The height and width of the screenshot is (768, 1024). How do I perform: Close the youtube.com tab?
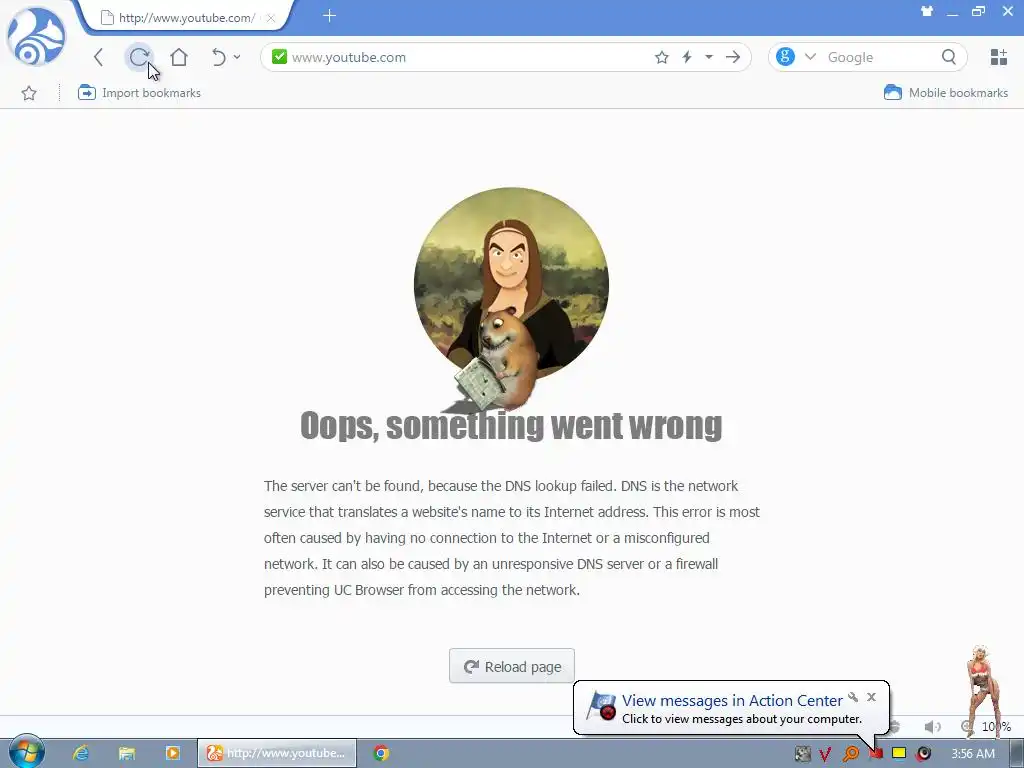271,18
